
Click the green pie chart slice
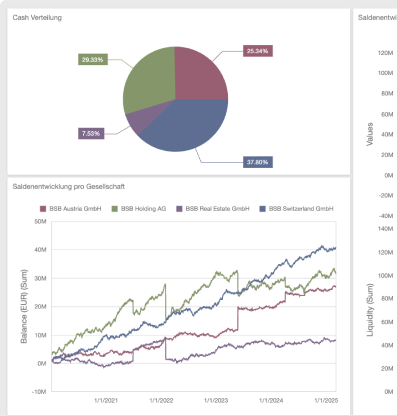pos(148,80)
